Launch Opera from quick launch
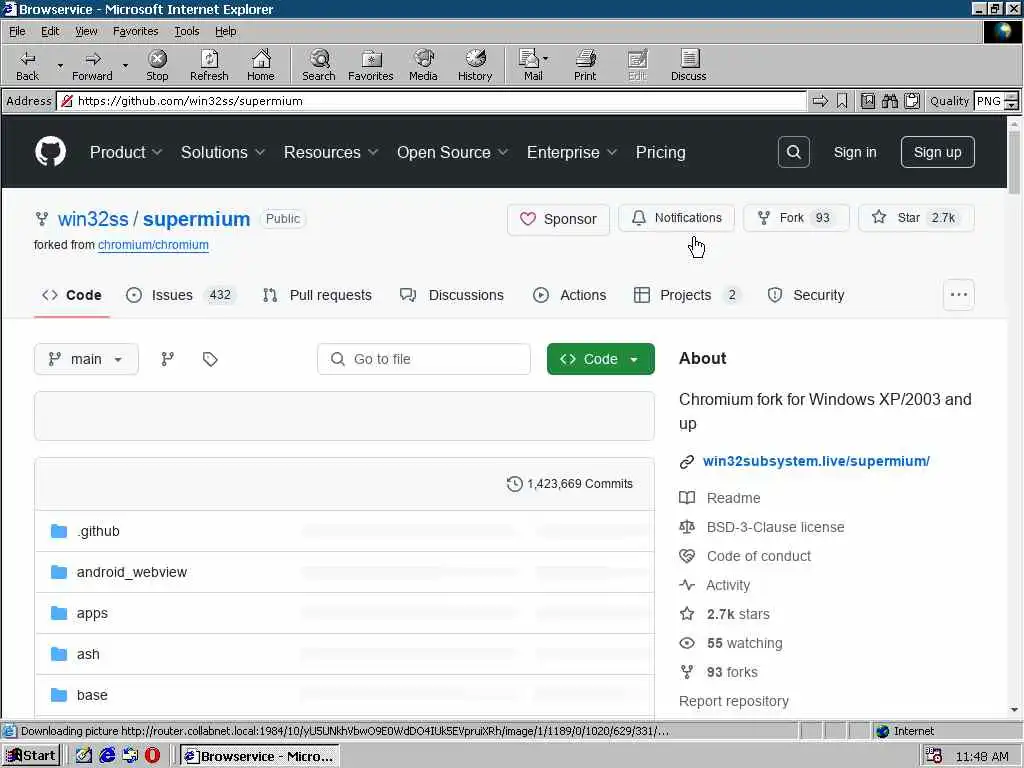Image resolution: width=1024 pixels, height=768 pixels. pos(152,756)
